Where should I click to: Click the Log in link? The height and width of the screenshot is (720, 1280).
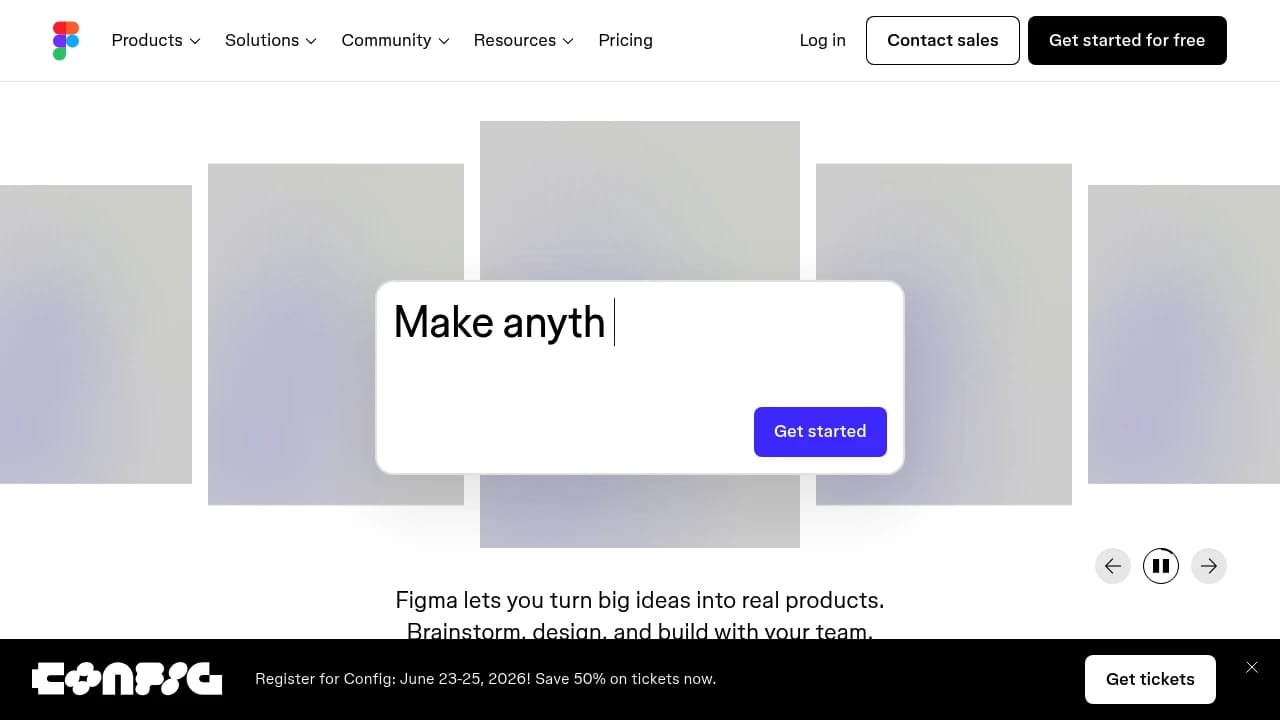point(821,40)
